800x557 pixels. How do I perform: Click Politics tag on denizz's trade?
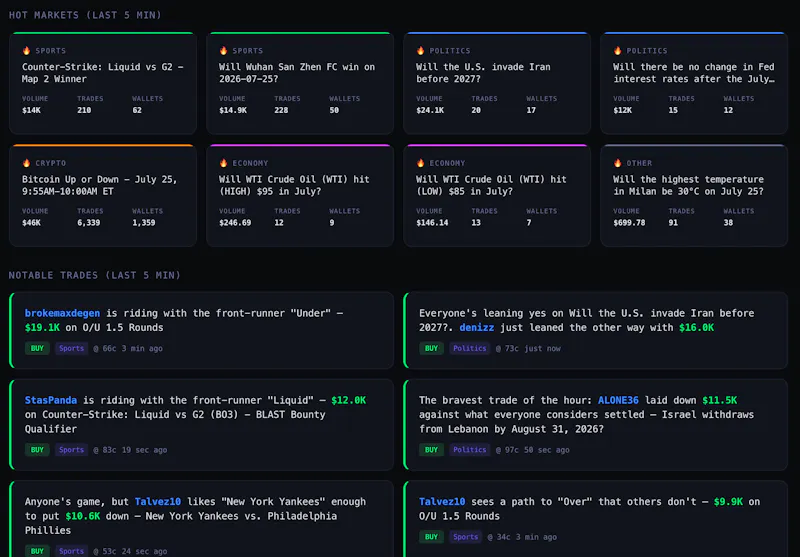[x=470, y=348]
